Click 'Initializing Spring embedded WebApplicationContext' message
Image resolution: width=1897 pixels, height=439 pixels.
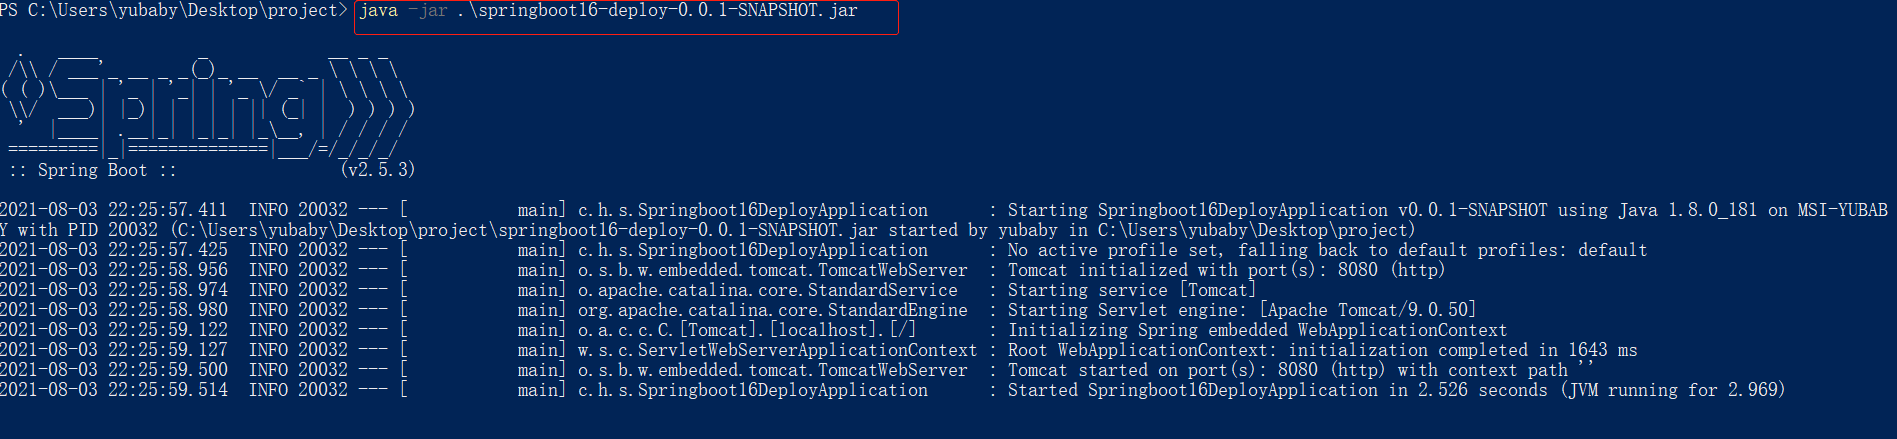(x=1256, y=330)
